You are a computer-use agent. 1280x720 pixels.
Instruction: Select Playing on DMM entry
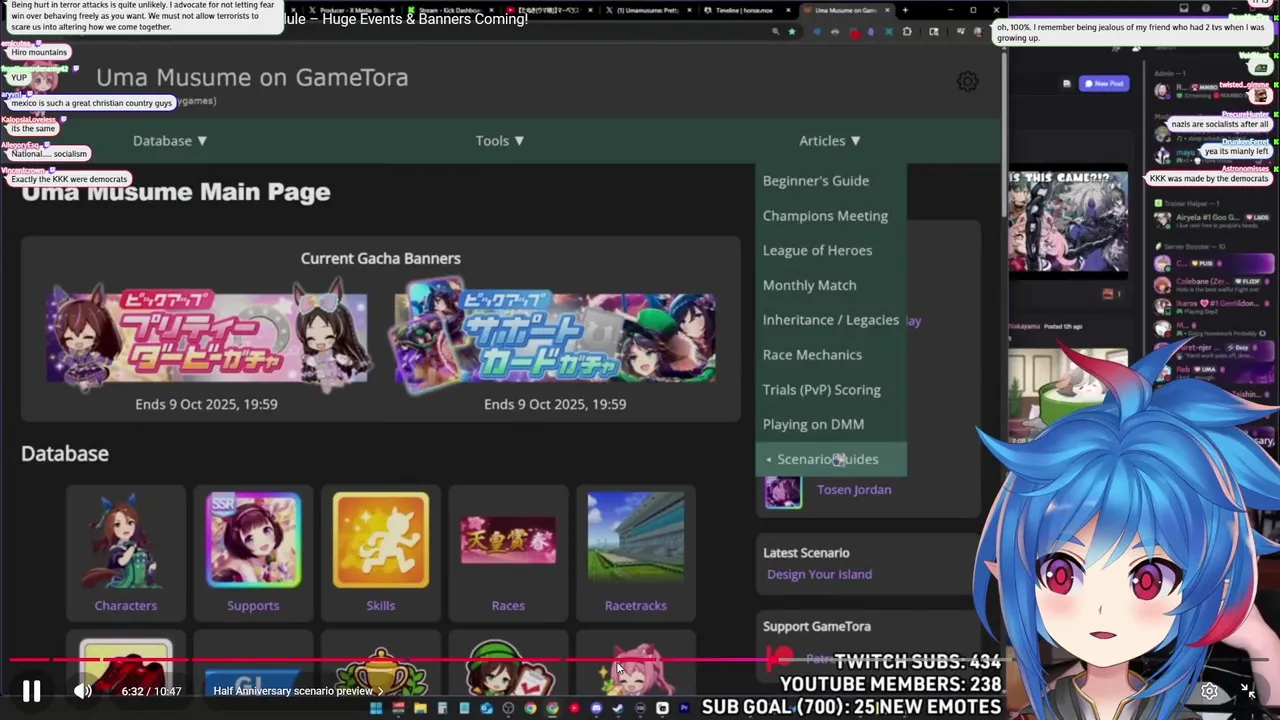pos(813,424)
